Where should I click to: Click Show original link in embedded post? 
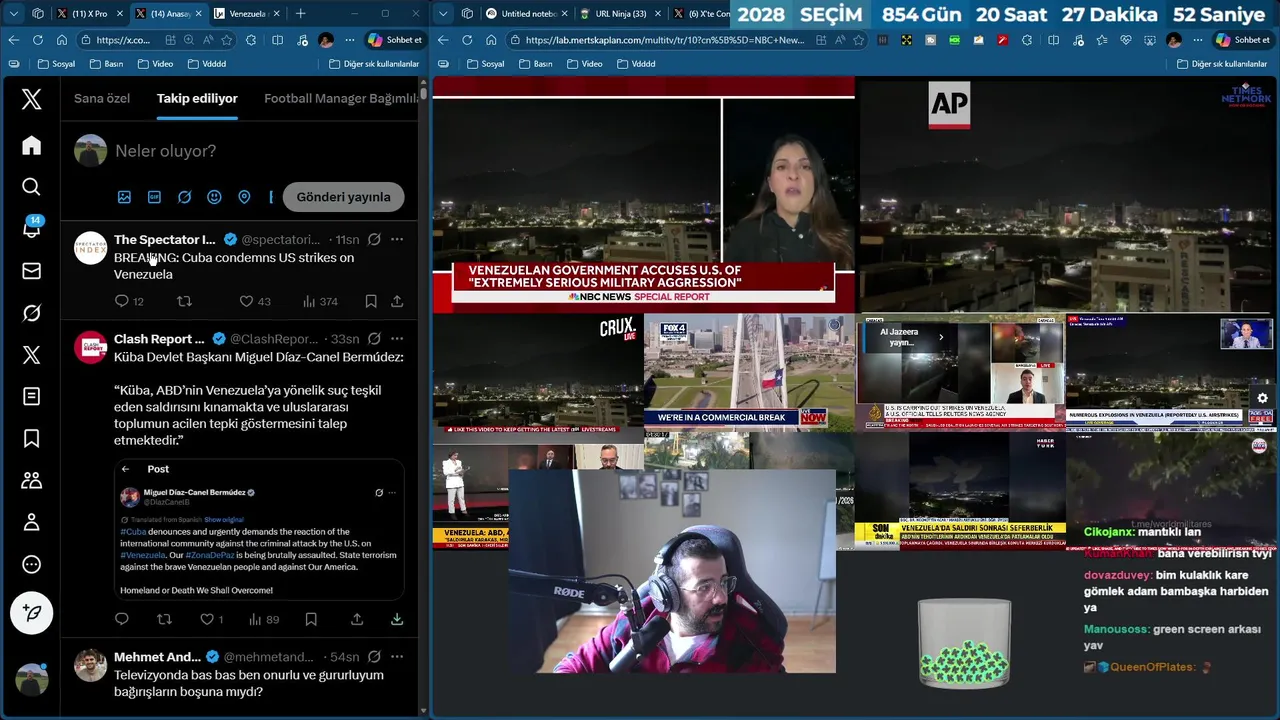(224, 520)
